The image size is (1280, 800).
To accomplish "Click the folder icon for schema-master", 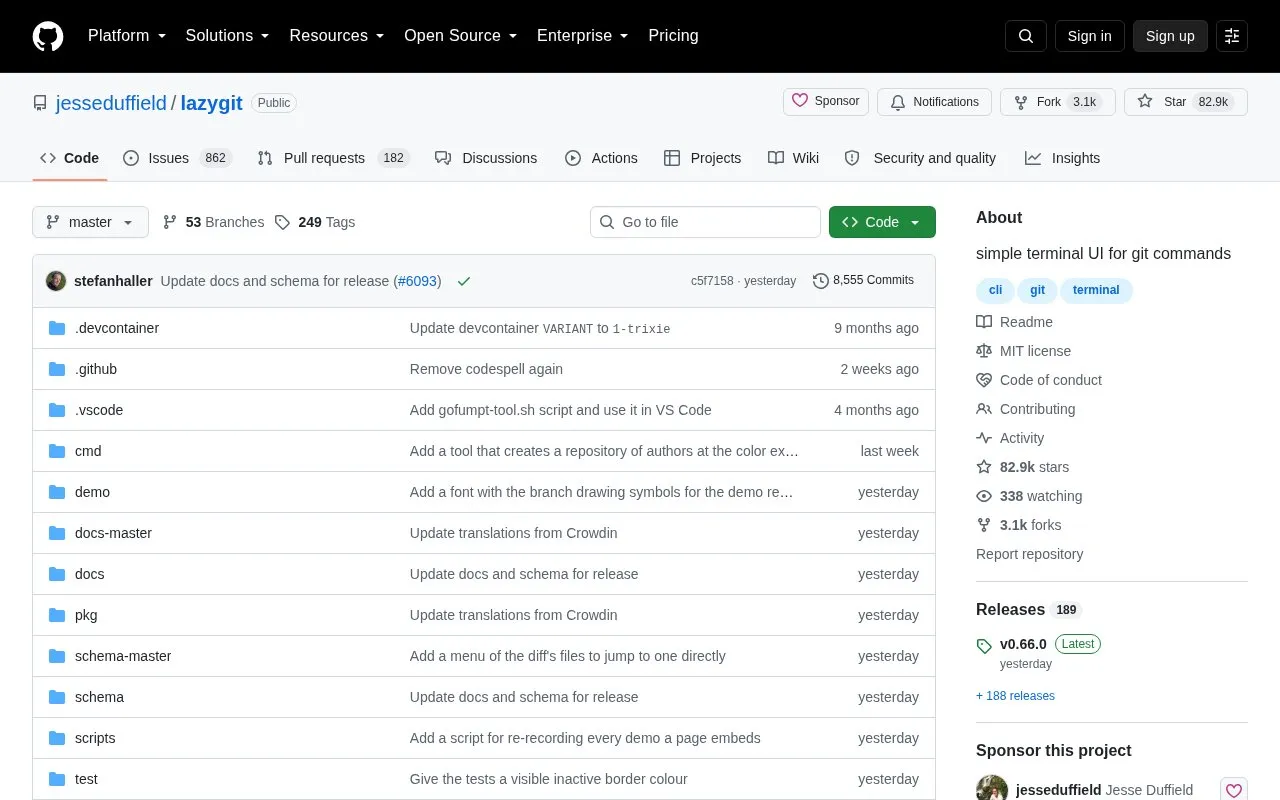I will [57, 656].
